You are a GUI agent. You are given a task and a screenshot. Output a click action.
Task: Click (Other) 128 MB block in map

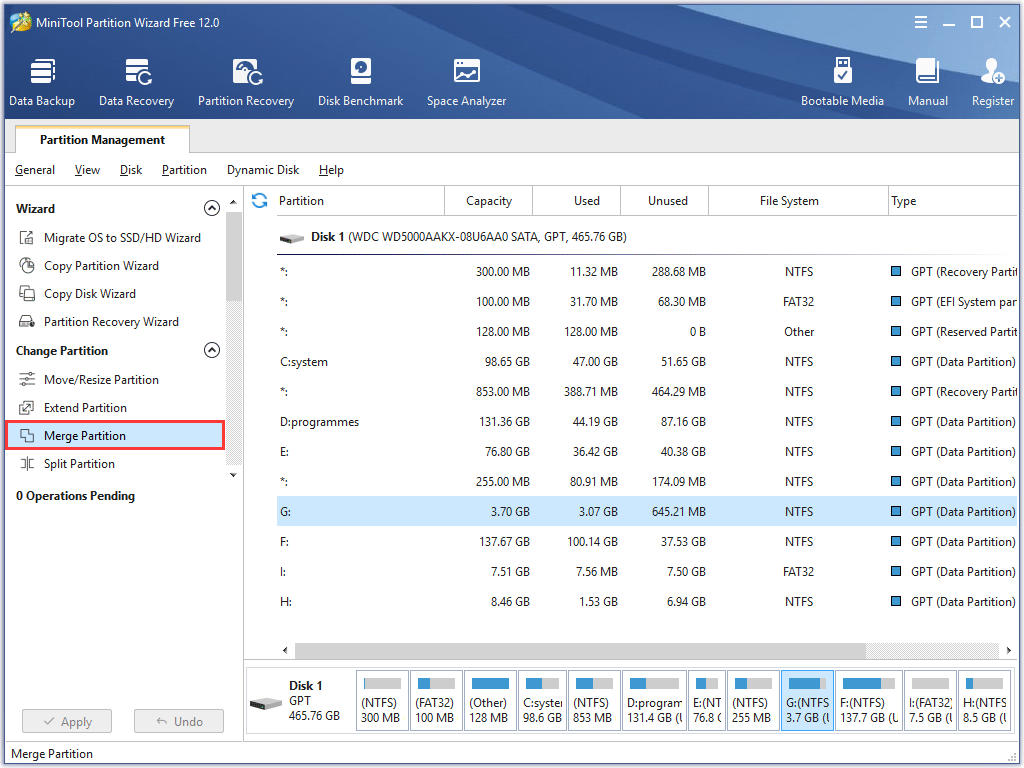pyautogui.click(x=490, y=701)
